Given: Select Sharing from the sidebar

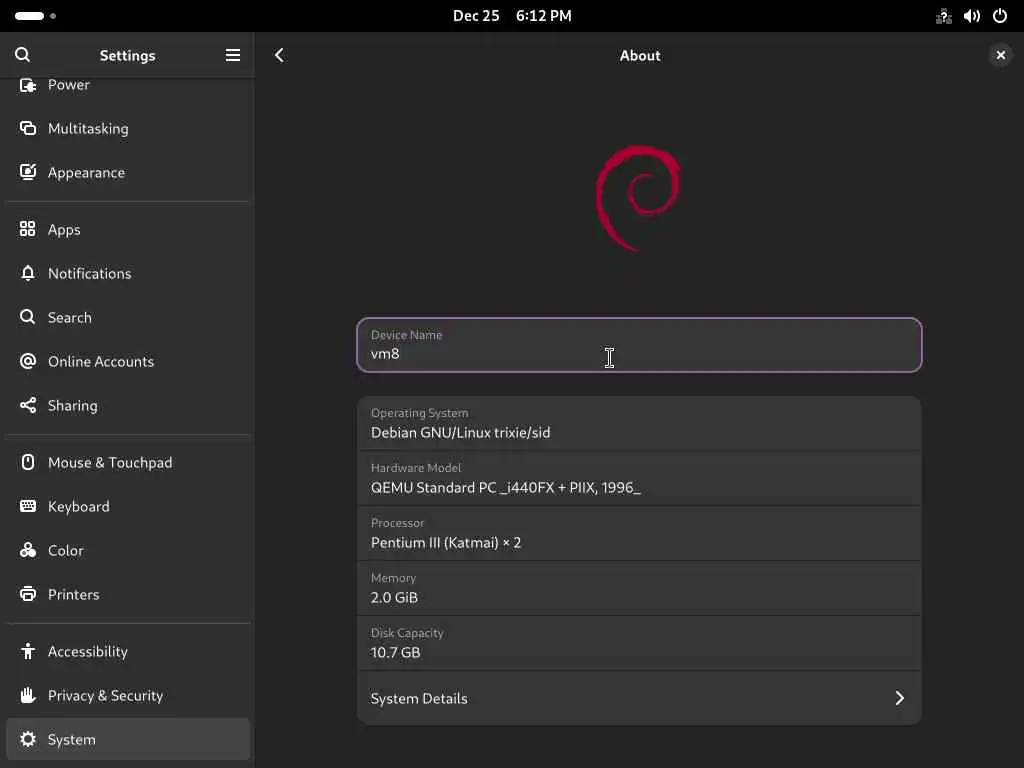Looking at the screenshot, I should [128, 406].
